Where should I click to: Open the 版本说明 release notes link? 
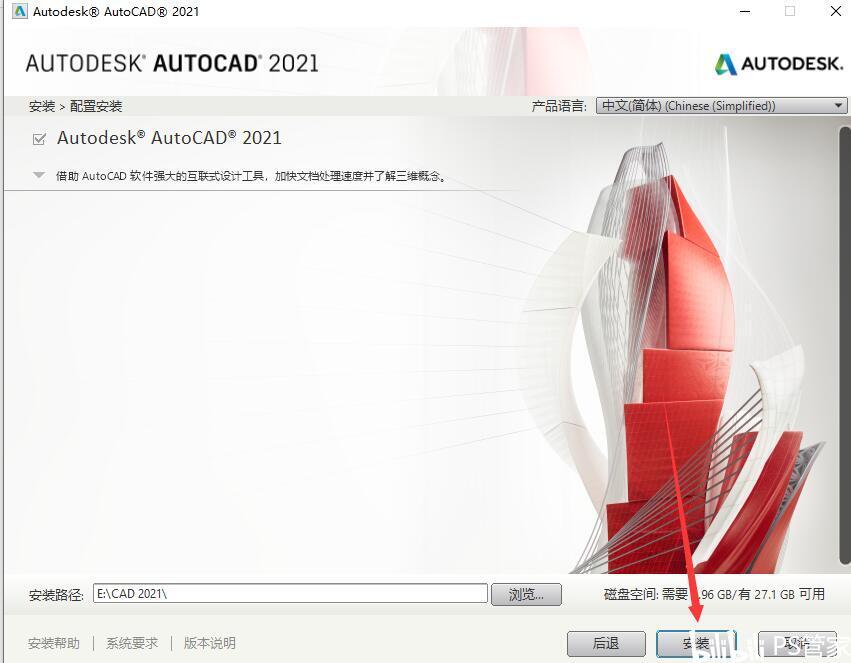tap(209, 643)
